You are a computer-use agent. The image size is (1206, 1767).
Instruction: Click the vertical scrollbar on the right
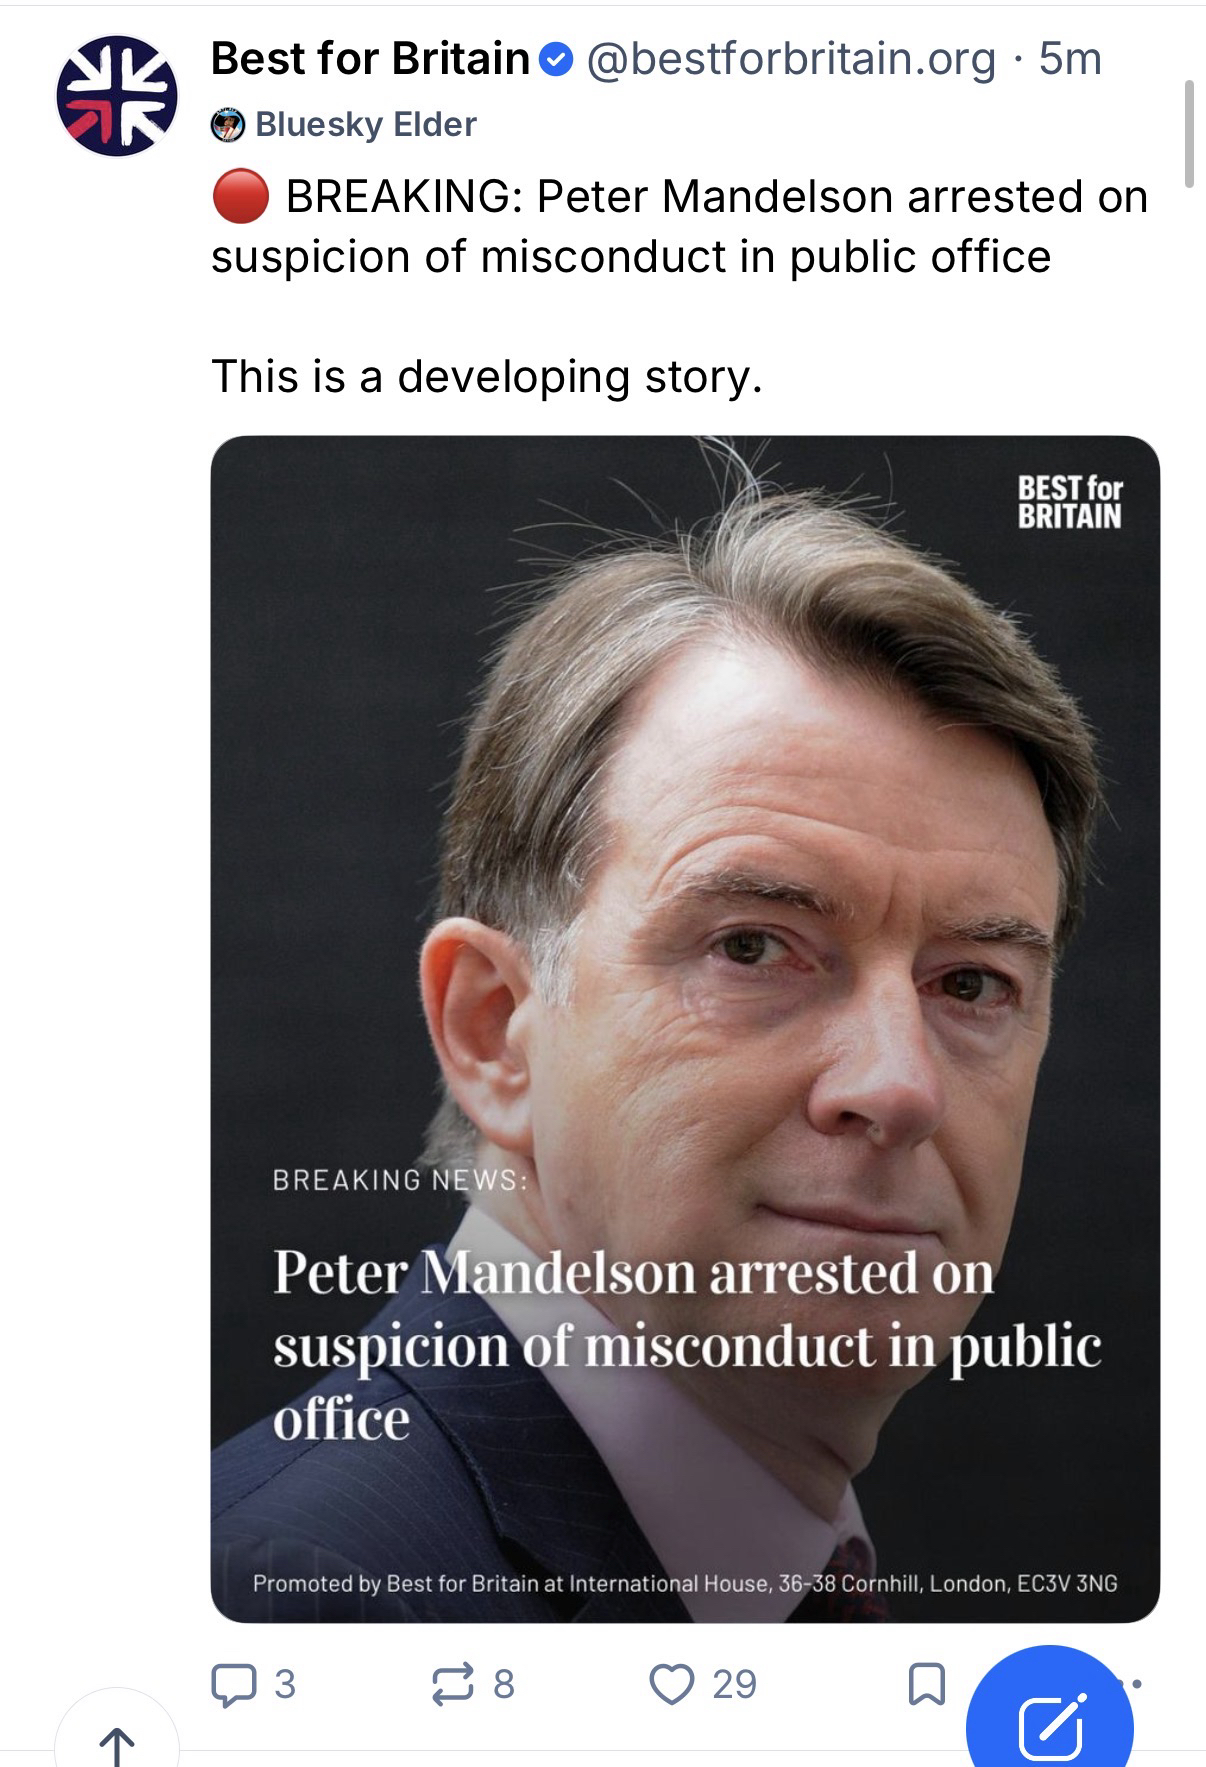pyautogui.click(x=1189, y=134)
